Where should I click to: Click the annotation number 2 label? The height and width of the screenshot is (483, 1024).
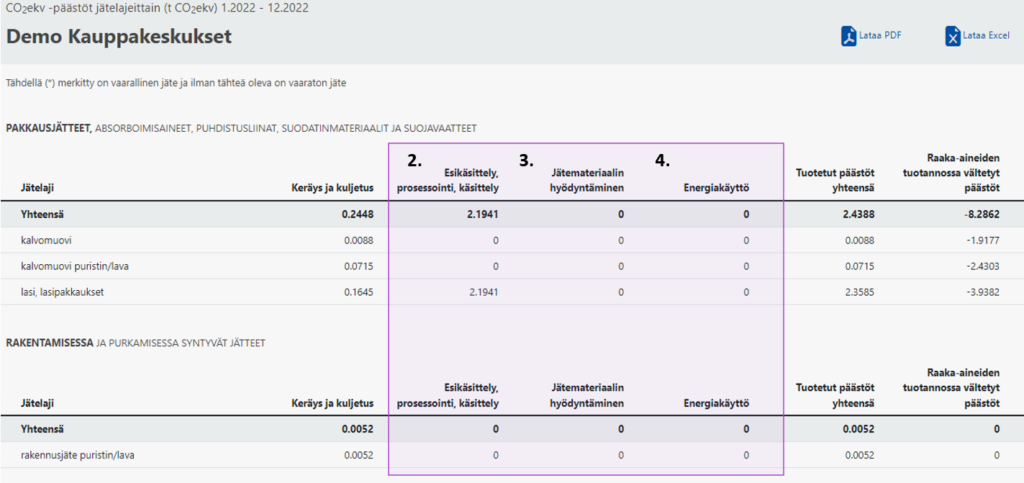[412, 159]
